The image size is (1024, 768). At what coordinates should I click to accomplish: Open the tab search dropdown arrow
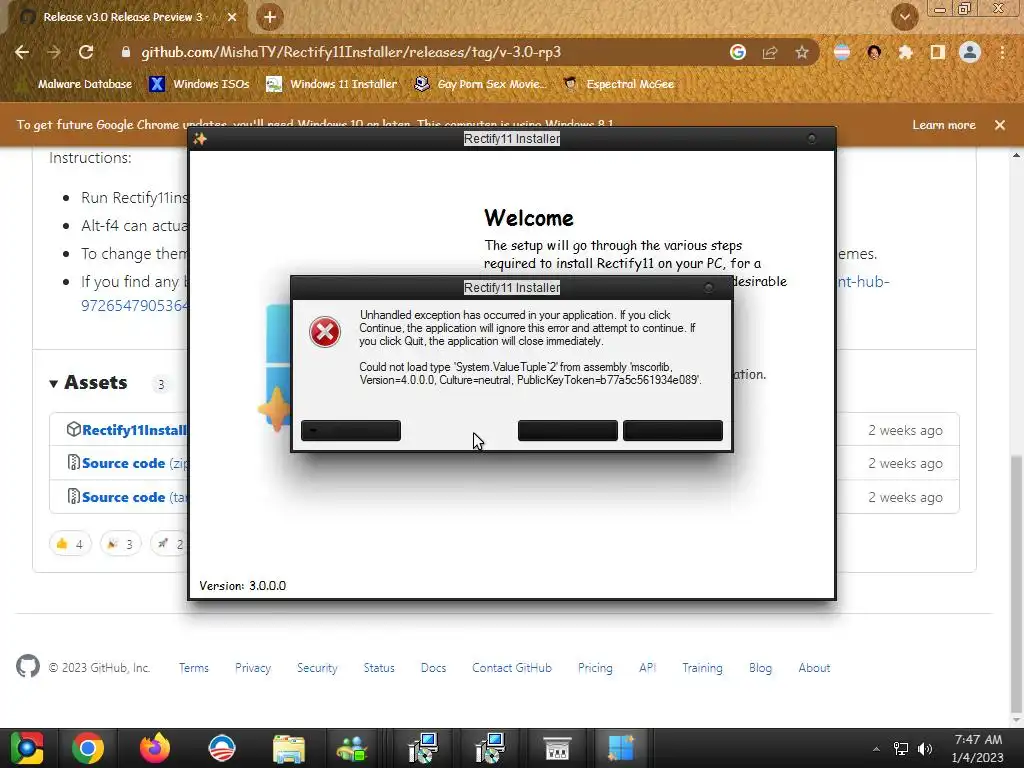click(x=905, y=17)
